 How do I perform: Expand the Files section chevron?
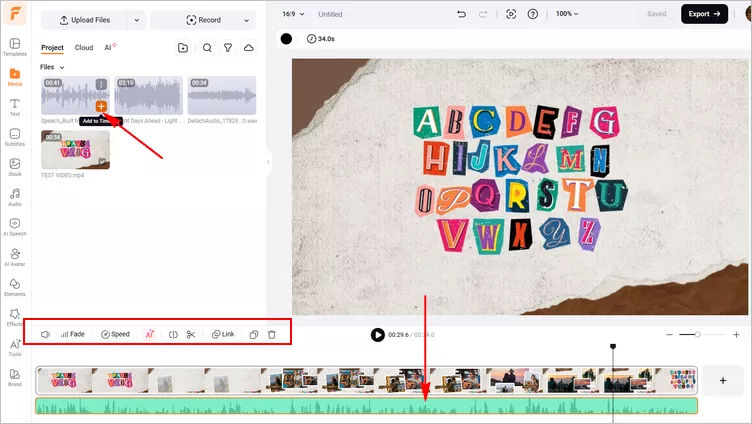pos(62,68)
